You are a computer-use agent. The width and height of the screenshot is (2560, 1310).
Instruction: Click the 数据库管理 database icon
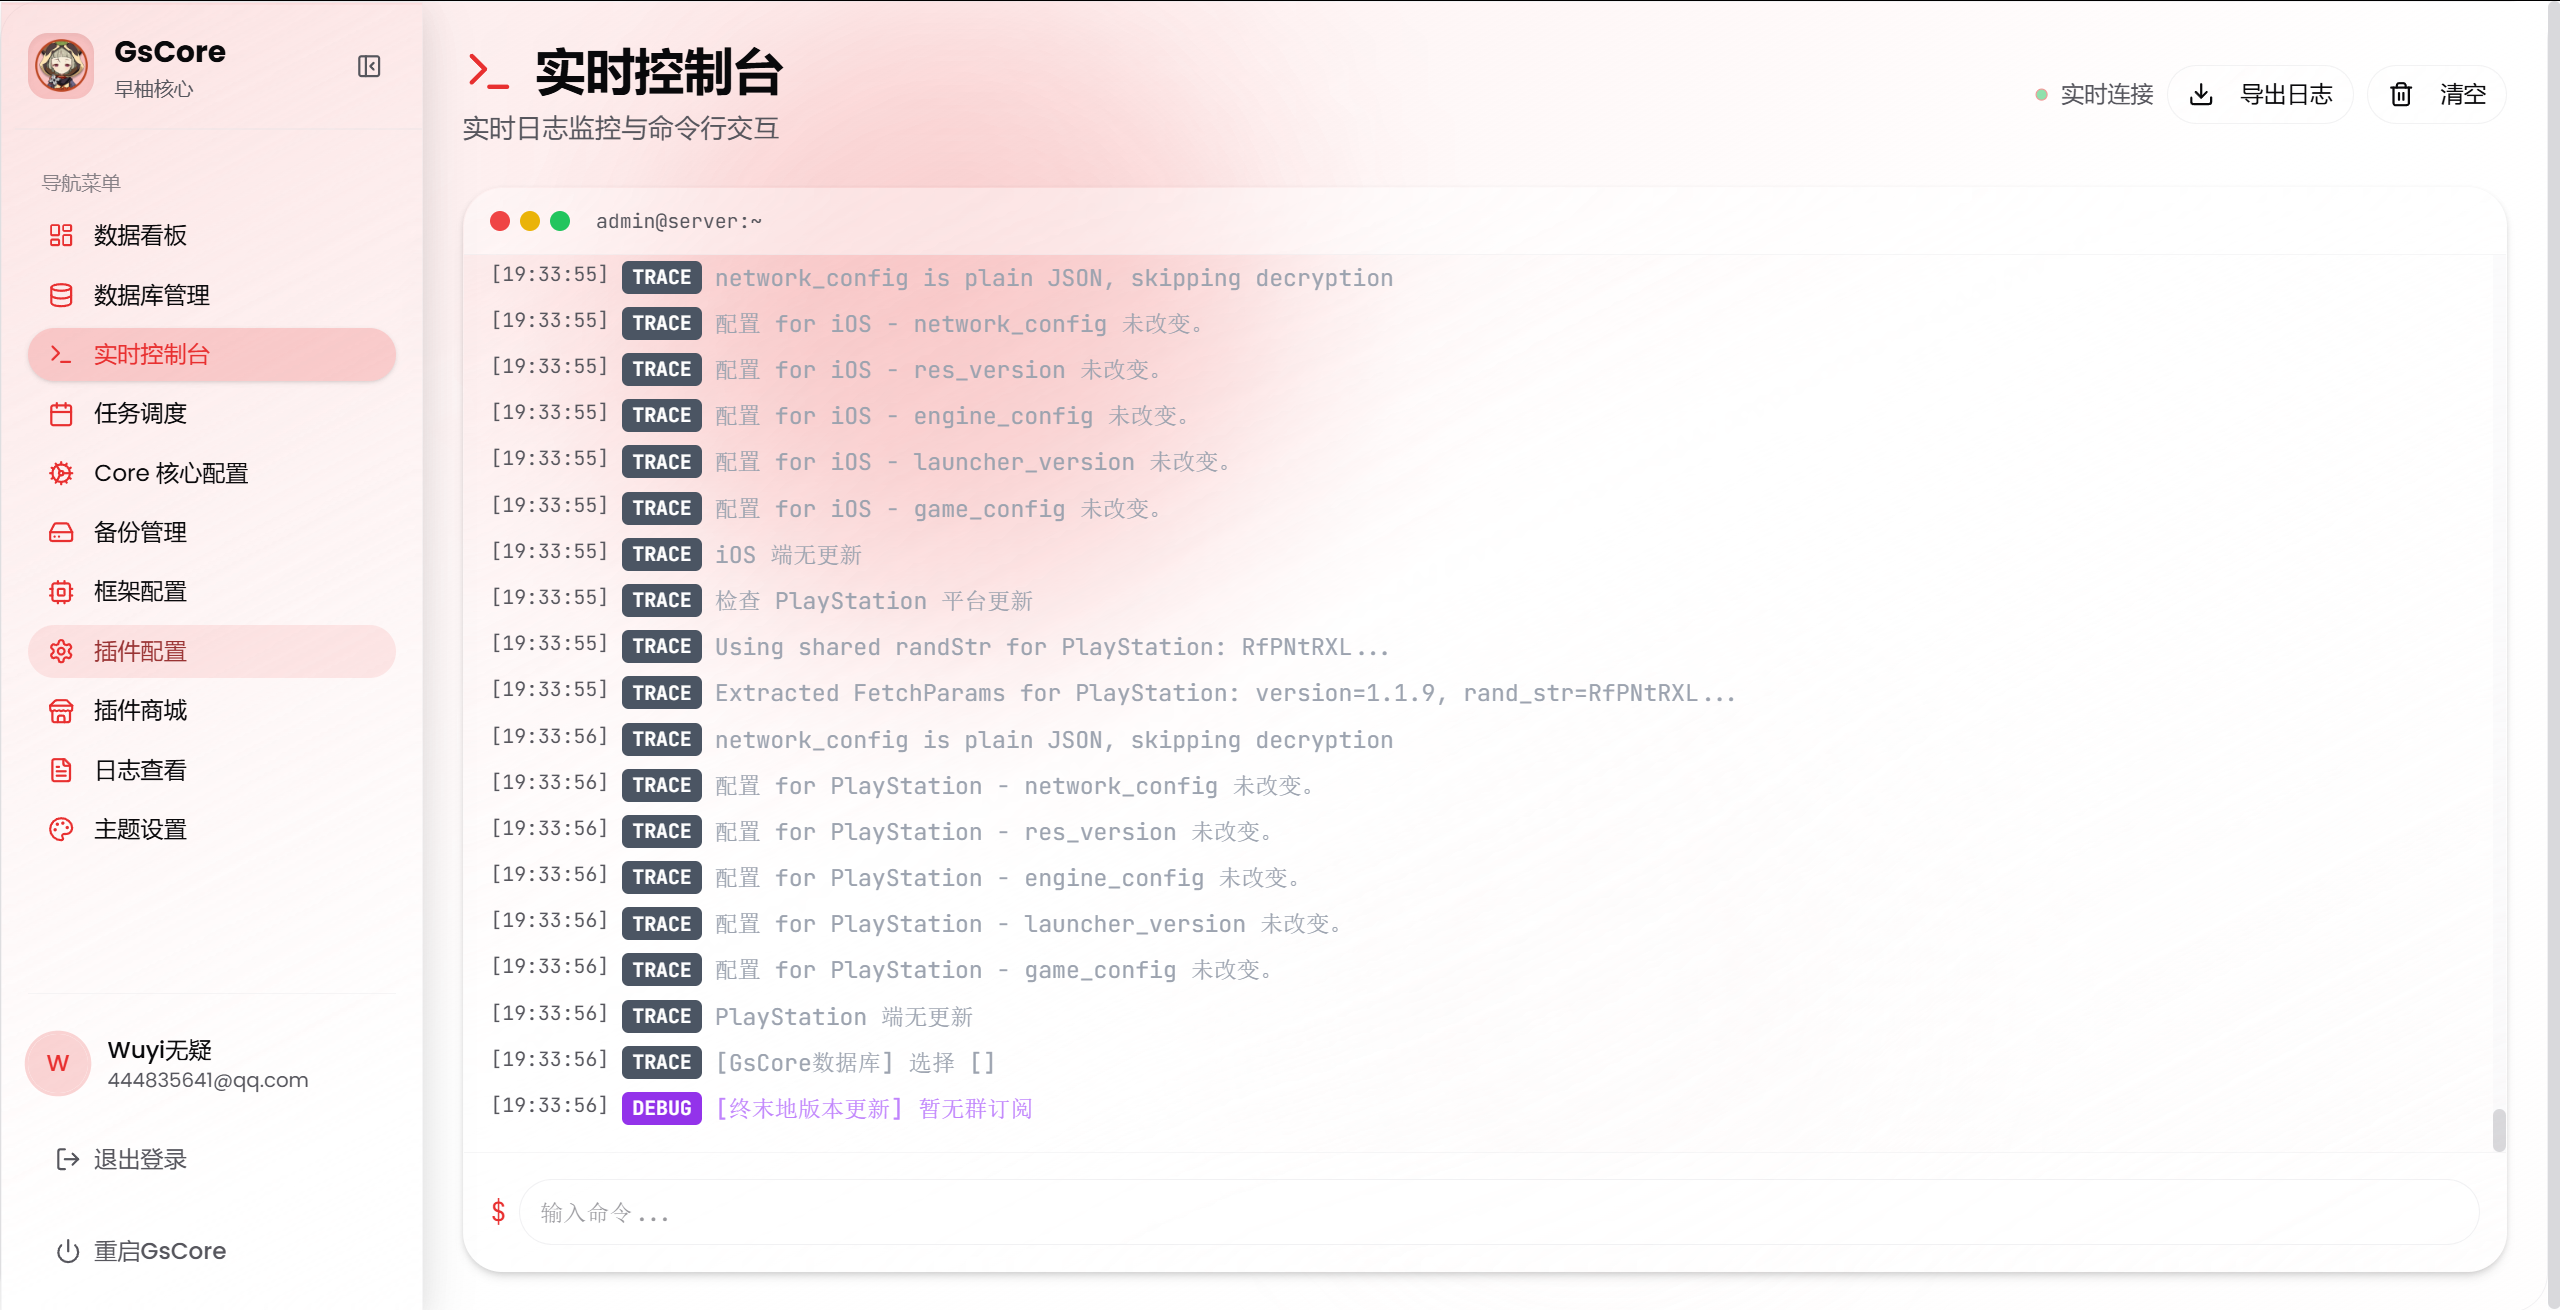pyautogui.click(x=60, y=295)
